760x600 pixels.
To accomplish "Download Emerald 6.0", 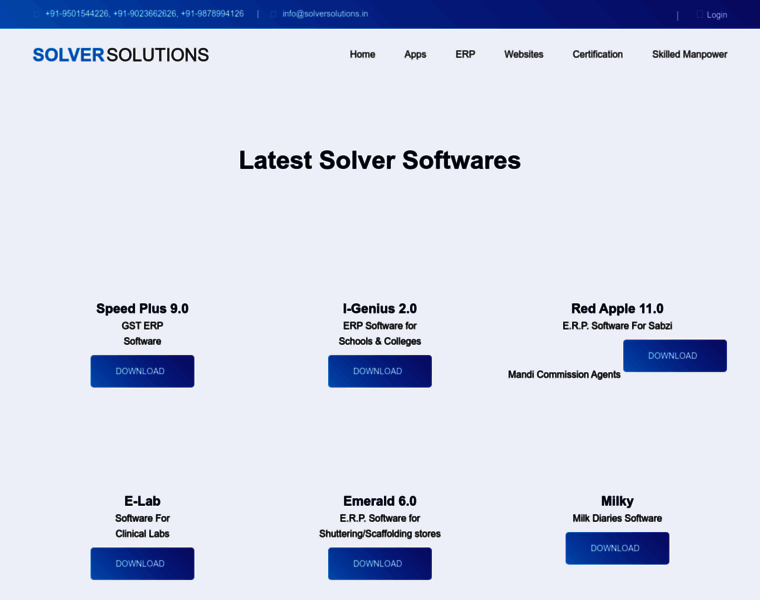I will (x=380, y=564).
